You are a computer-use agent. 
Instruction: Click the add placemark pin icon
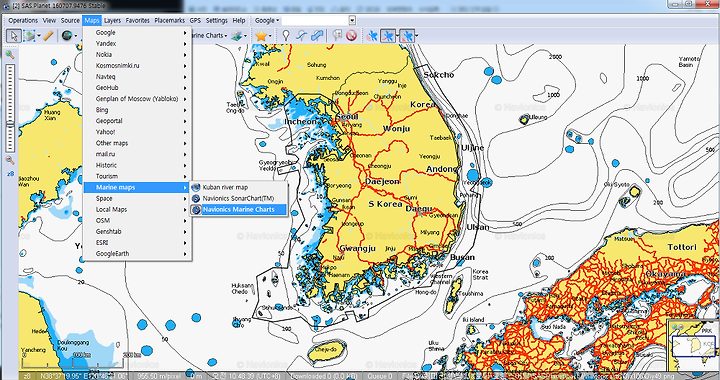point(286,35)
